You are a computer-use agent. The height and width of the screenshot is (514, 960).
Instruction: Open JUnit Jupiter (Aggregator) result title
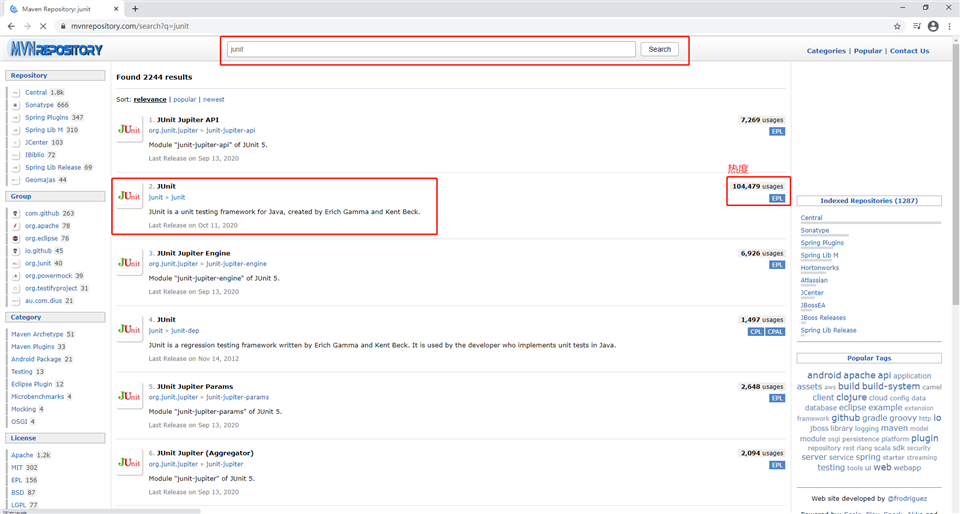(x=205, y=453)
